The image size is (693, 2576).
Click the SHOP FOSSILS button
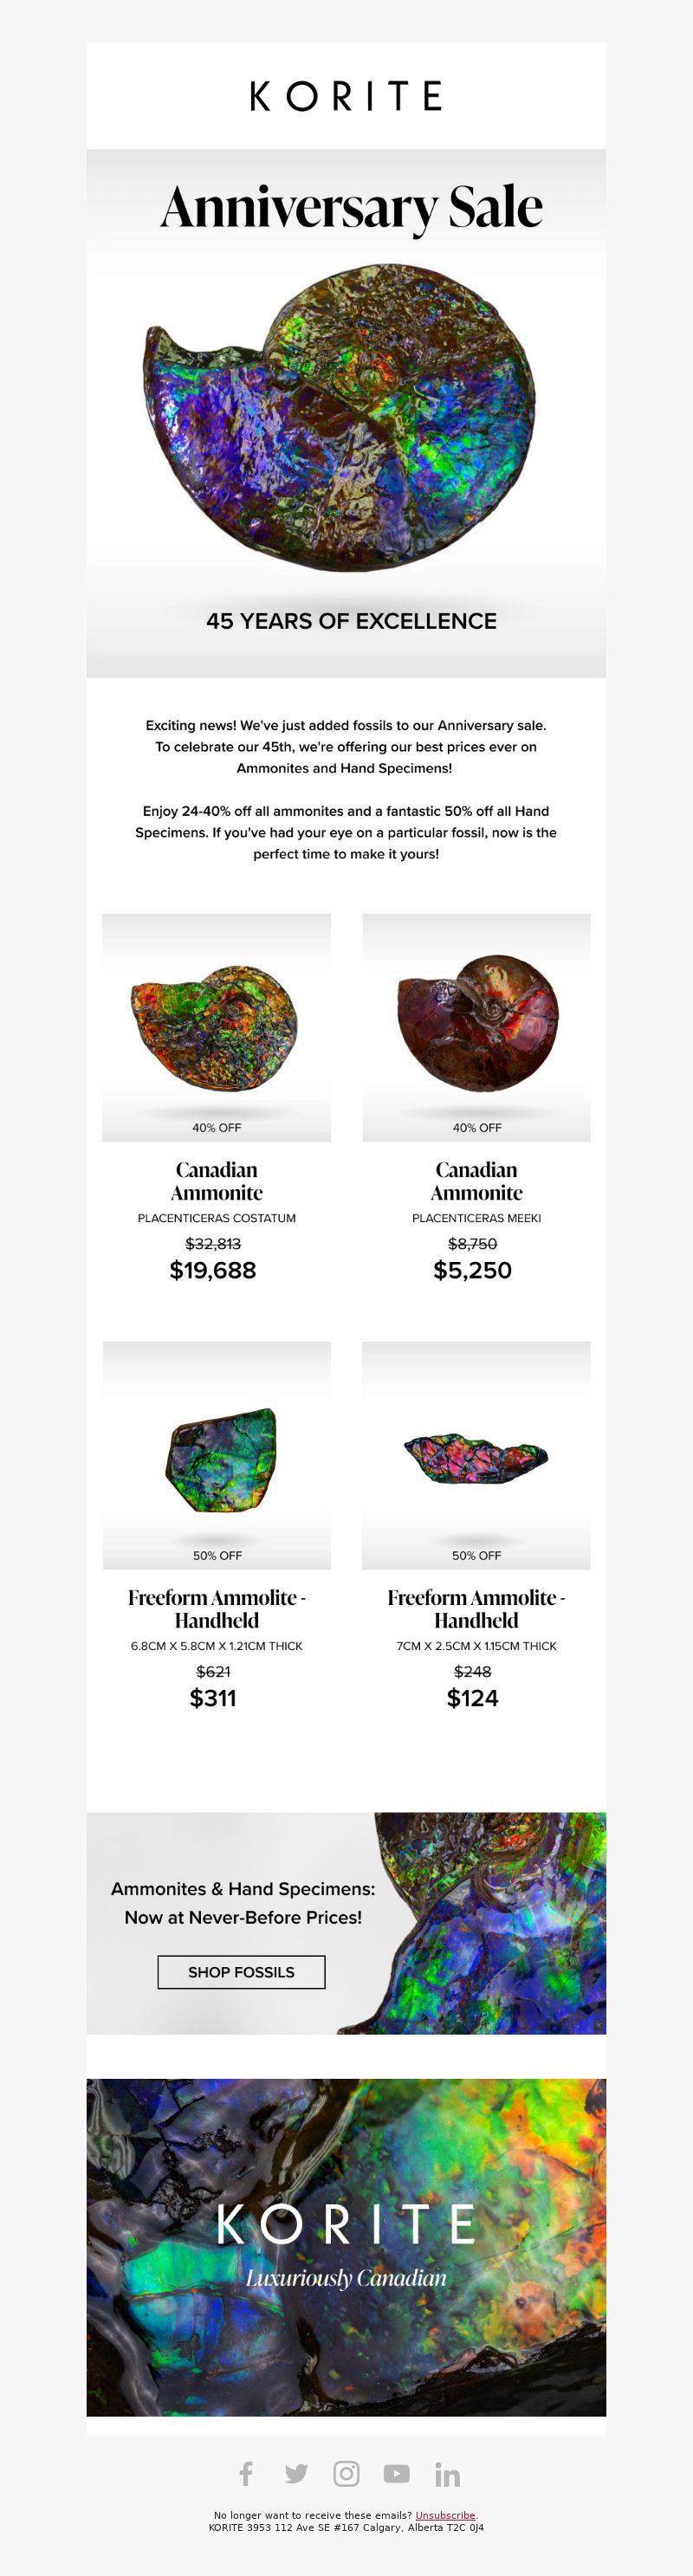(241, 1972)
